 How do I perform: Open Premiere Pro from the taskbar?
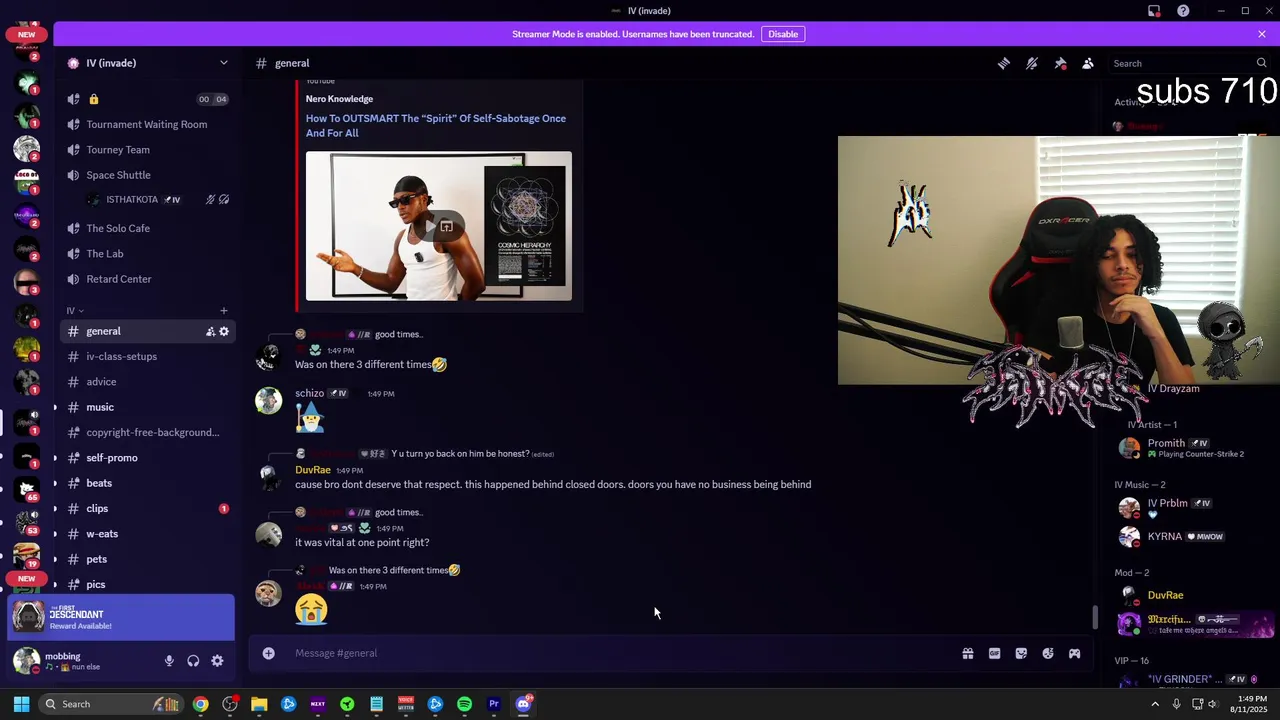[x=494, y=704]
